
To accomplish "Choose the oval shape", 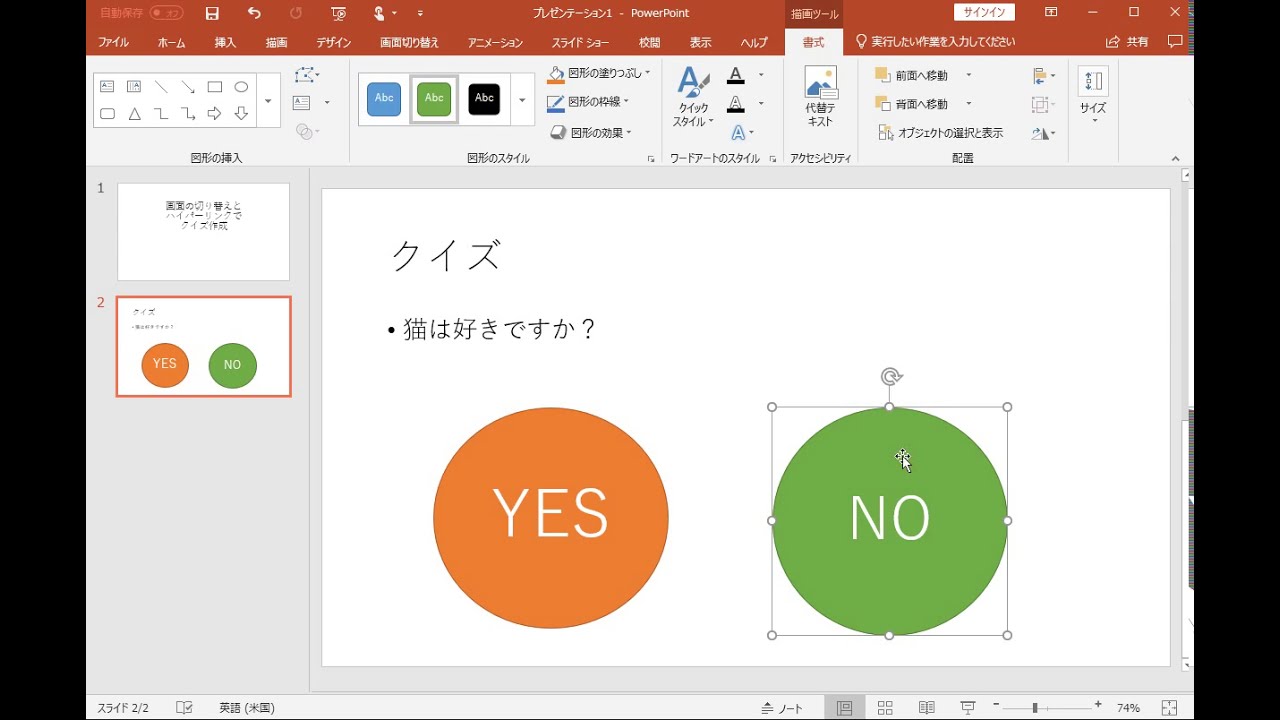I will coord(241,87).
